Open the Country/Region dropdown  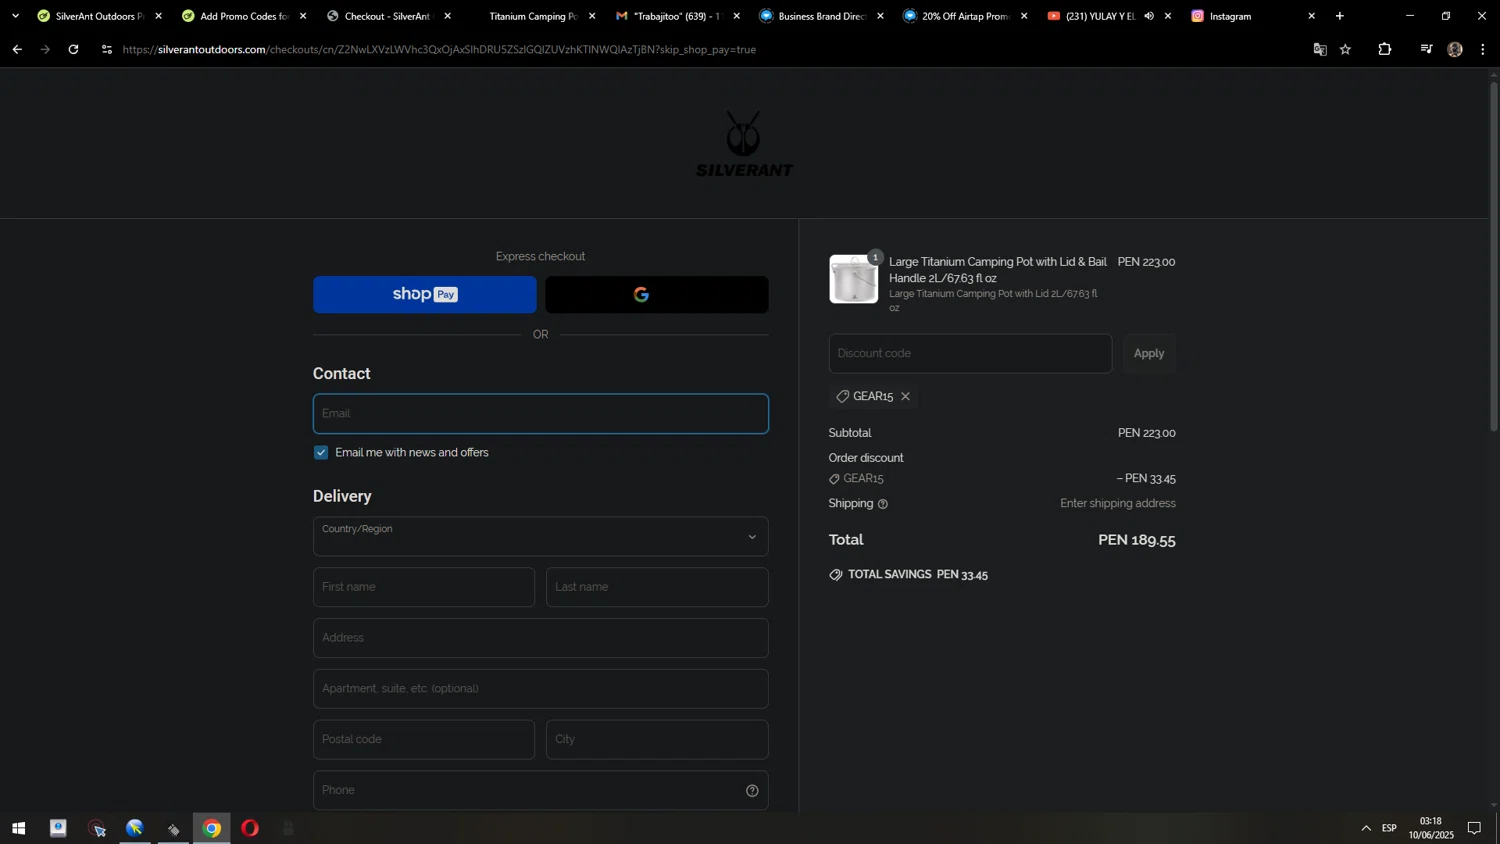point(541,536)
